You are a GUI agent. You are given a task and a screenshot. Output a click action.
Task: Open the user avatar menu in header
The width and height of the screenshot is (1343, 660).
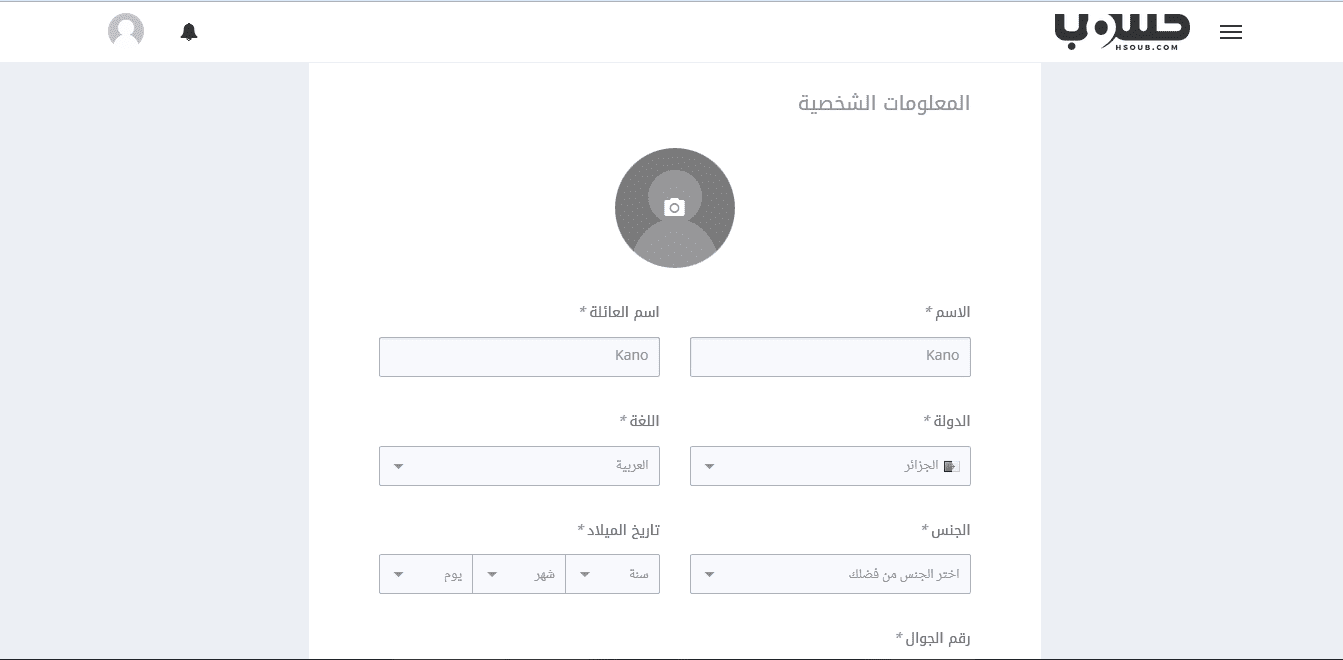click(x=126, y=31)
